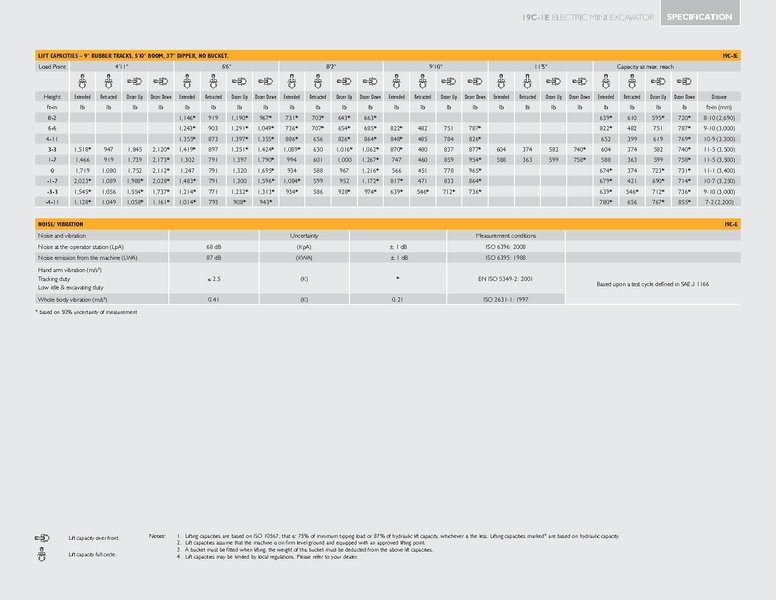Click the 'LIFT CAPACITIES' orange section header
The height and width of the screenshot is (600, 776).
[x=388, y=55]
